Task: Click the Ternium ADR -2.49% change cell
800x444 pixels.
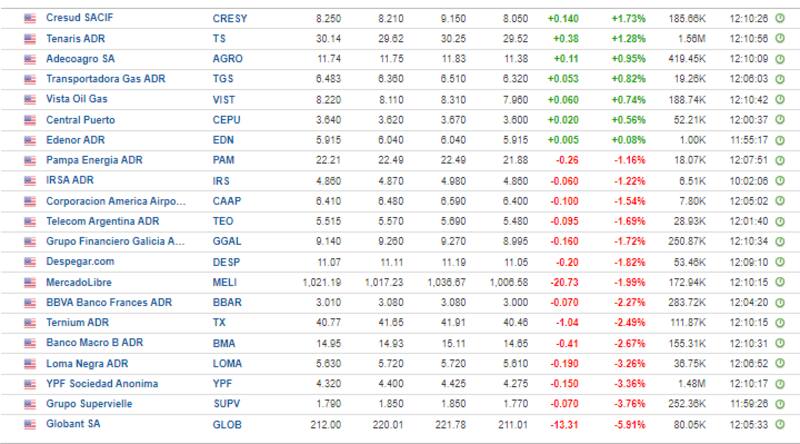Action: [x=629, y=322]
